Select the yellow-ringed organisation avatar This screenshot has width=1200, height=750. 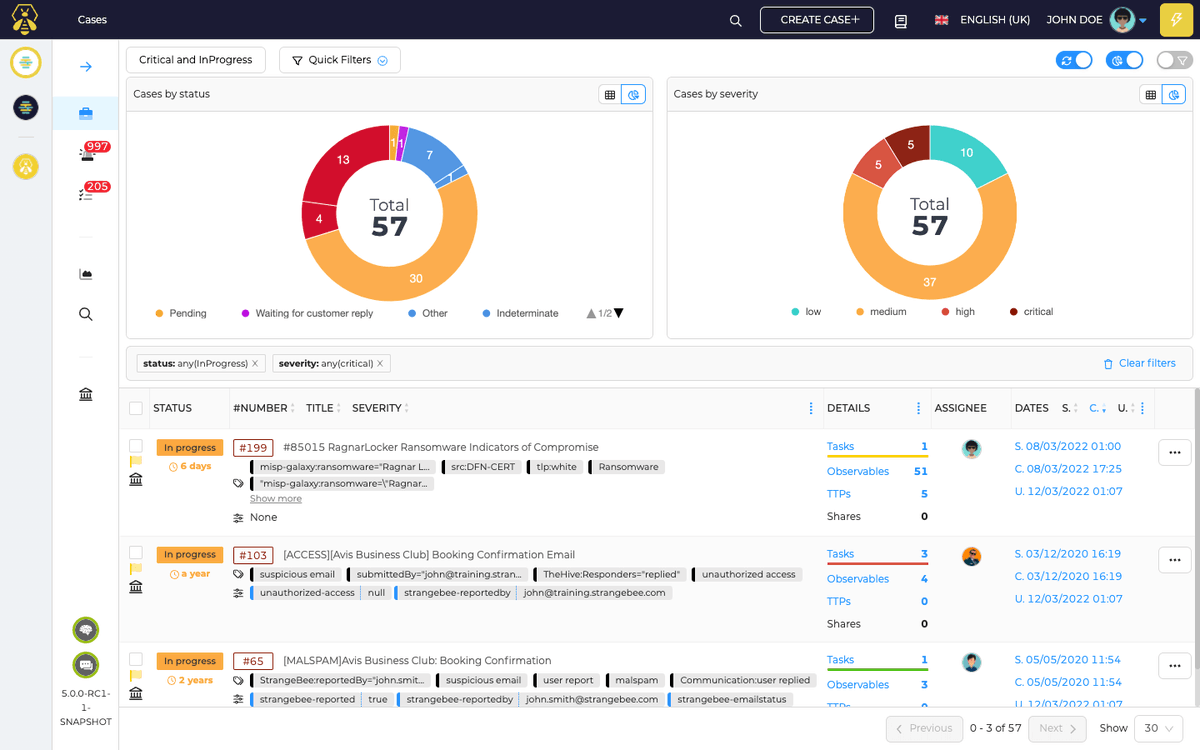pyautogui.click(x=26, y=62)
